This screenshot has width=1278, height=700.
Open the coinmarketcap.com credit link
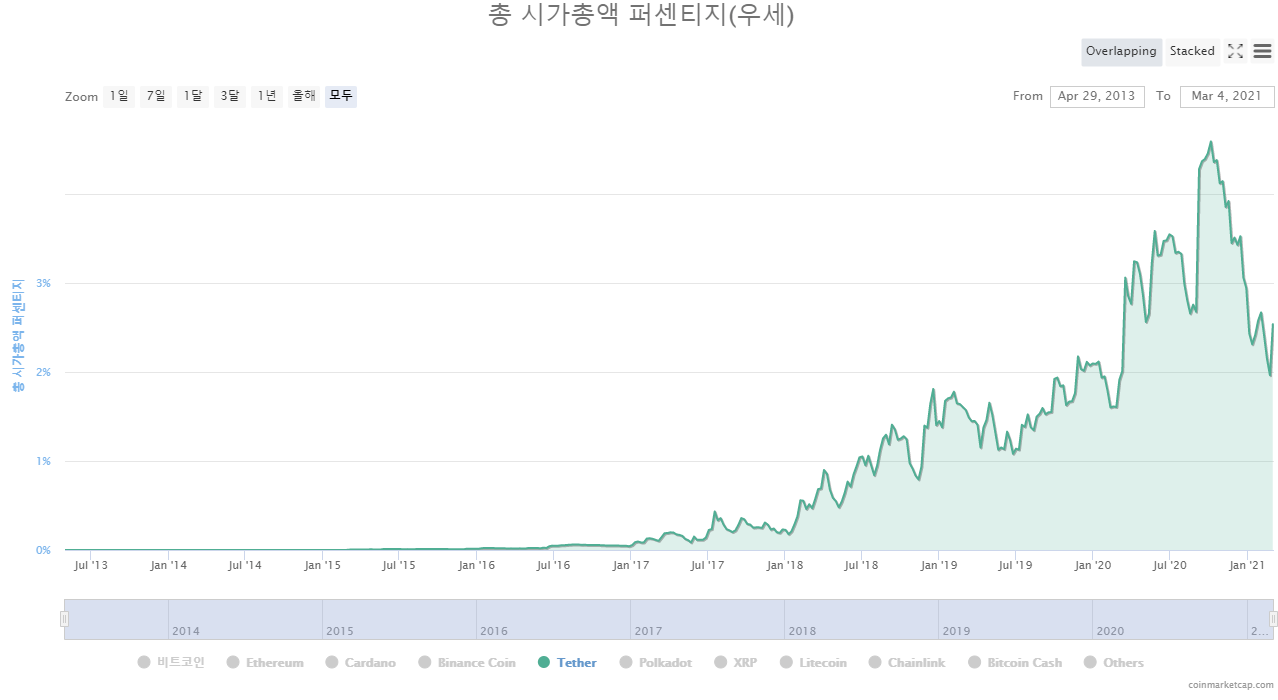(x=1231, y=685)
